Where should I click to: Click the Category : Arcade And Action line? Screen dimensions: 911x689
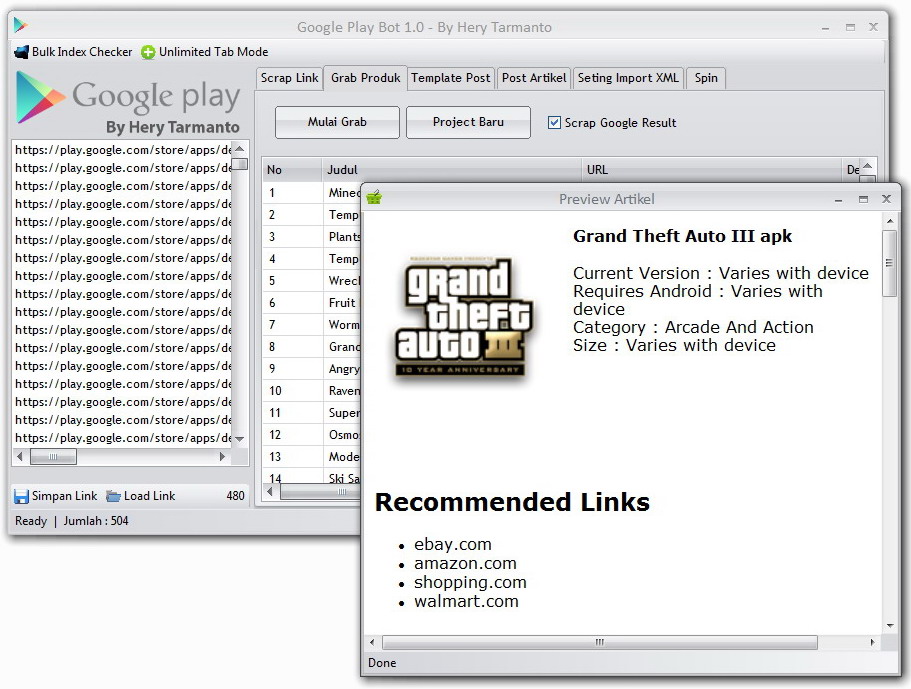(693, 327)
